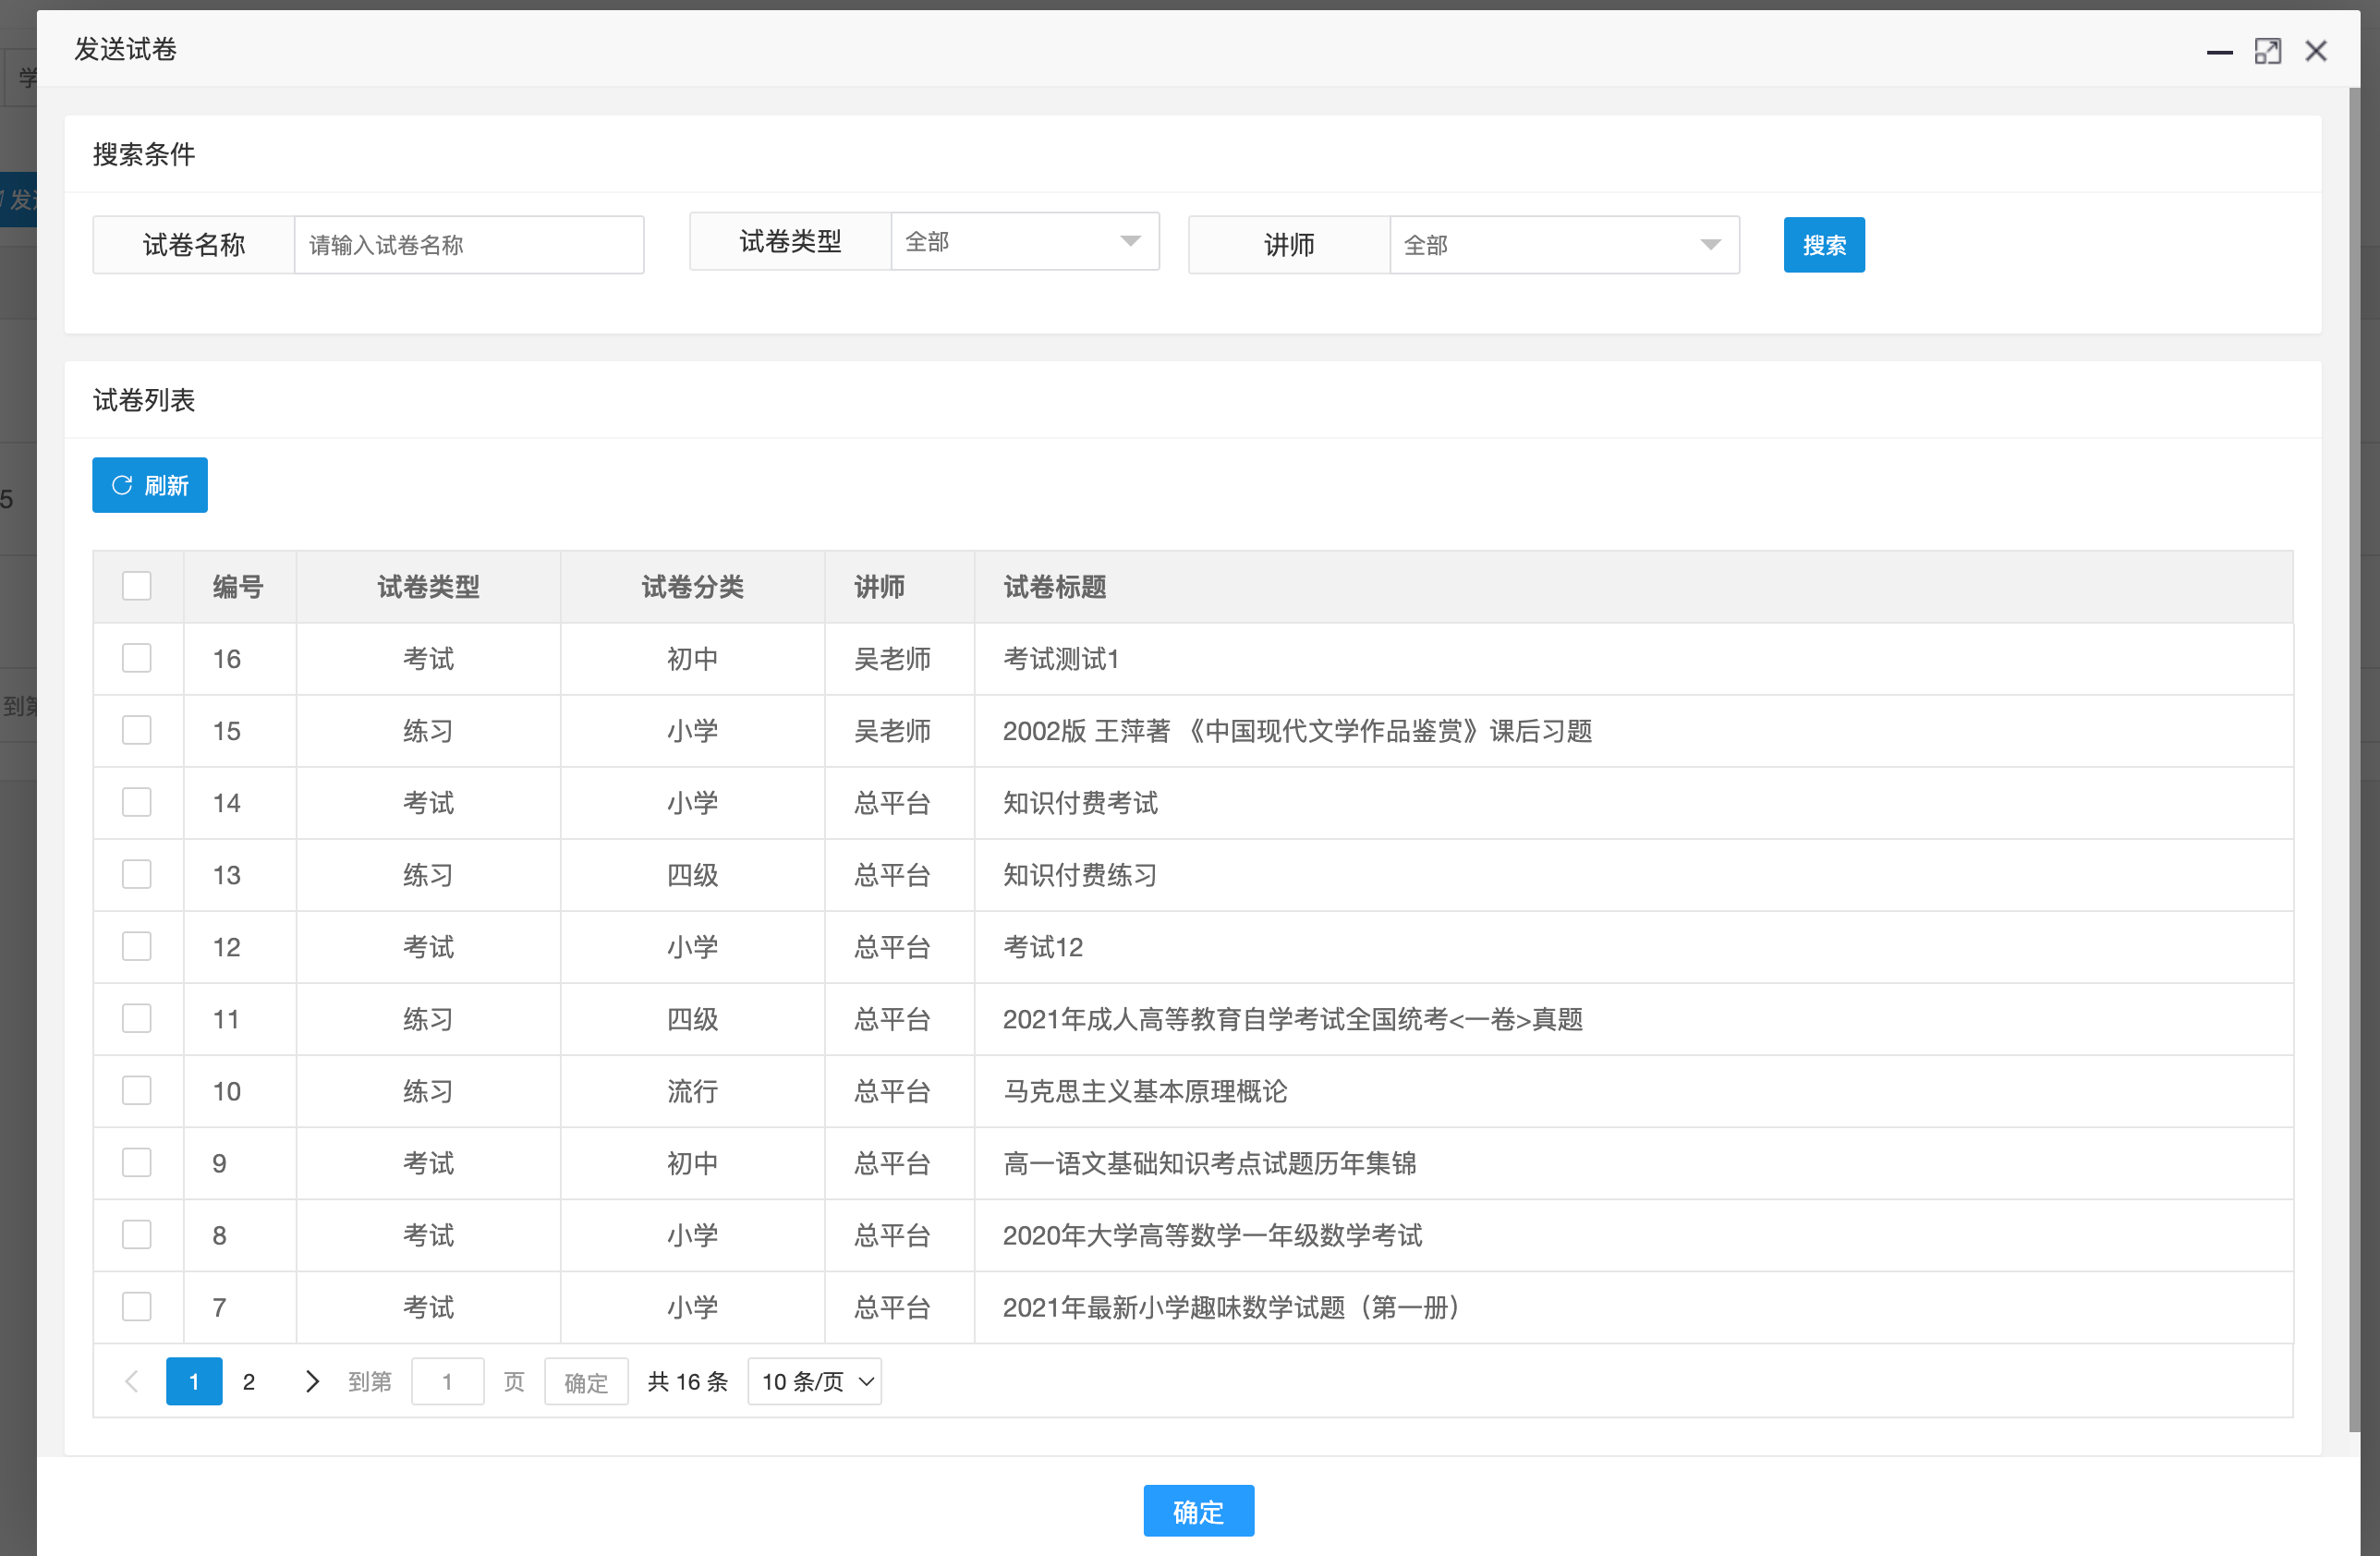Image resolution: width=2380 pixels, height=1556 pixels.
Task: Click title 考试测试1
Action: [1061, 659]
